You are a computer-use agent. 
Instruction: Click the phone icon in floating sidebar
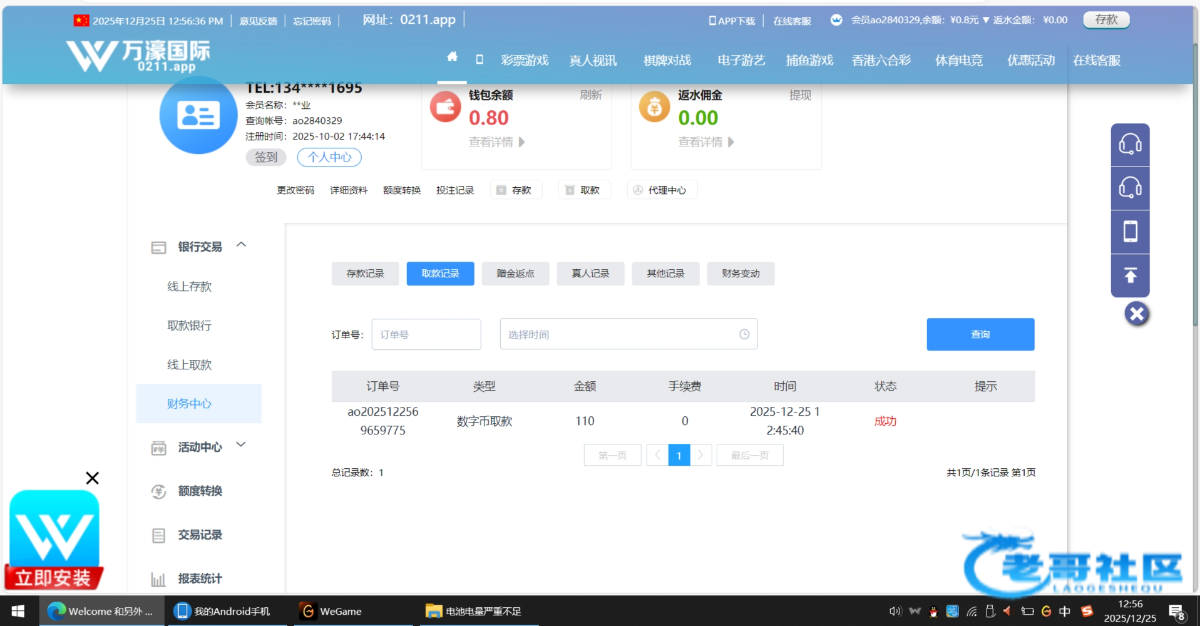pyautogui.click(x=1130, y=232)
